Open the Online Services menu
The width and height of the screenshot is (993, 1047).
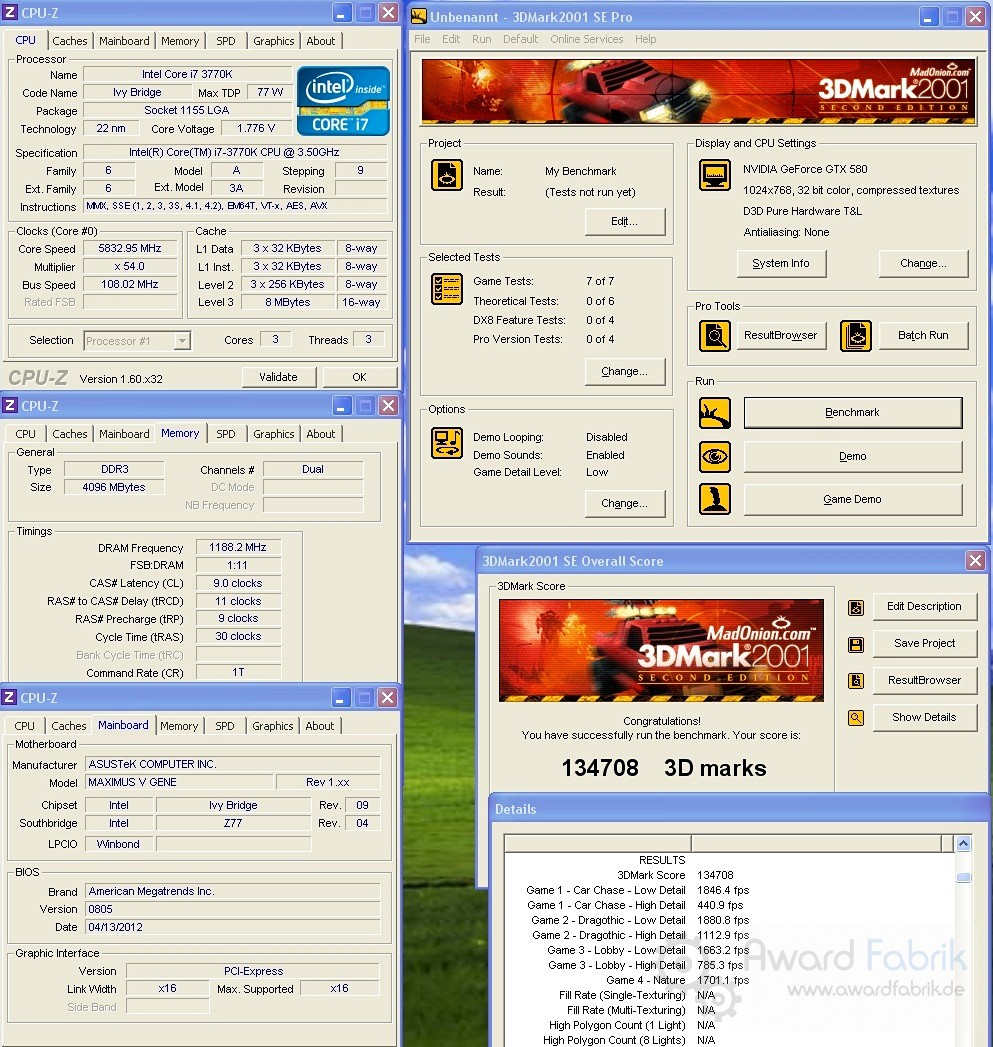(x=586, y=39)
